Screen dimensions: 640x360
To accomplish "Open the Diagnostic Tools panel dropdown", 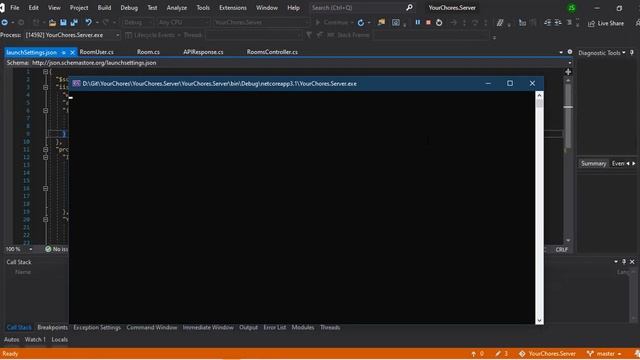I will pos(624,53).
